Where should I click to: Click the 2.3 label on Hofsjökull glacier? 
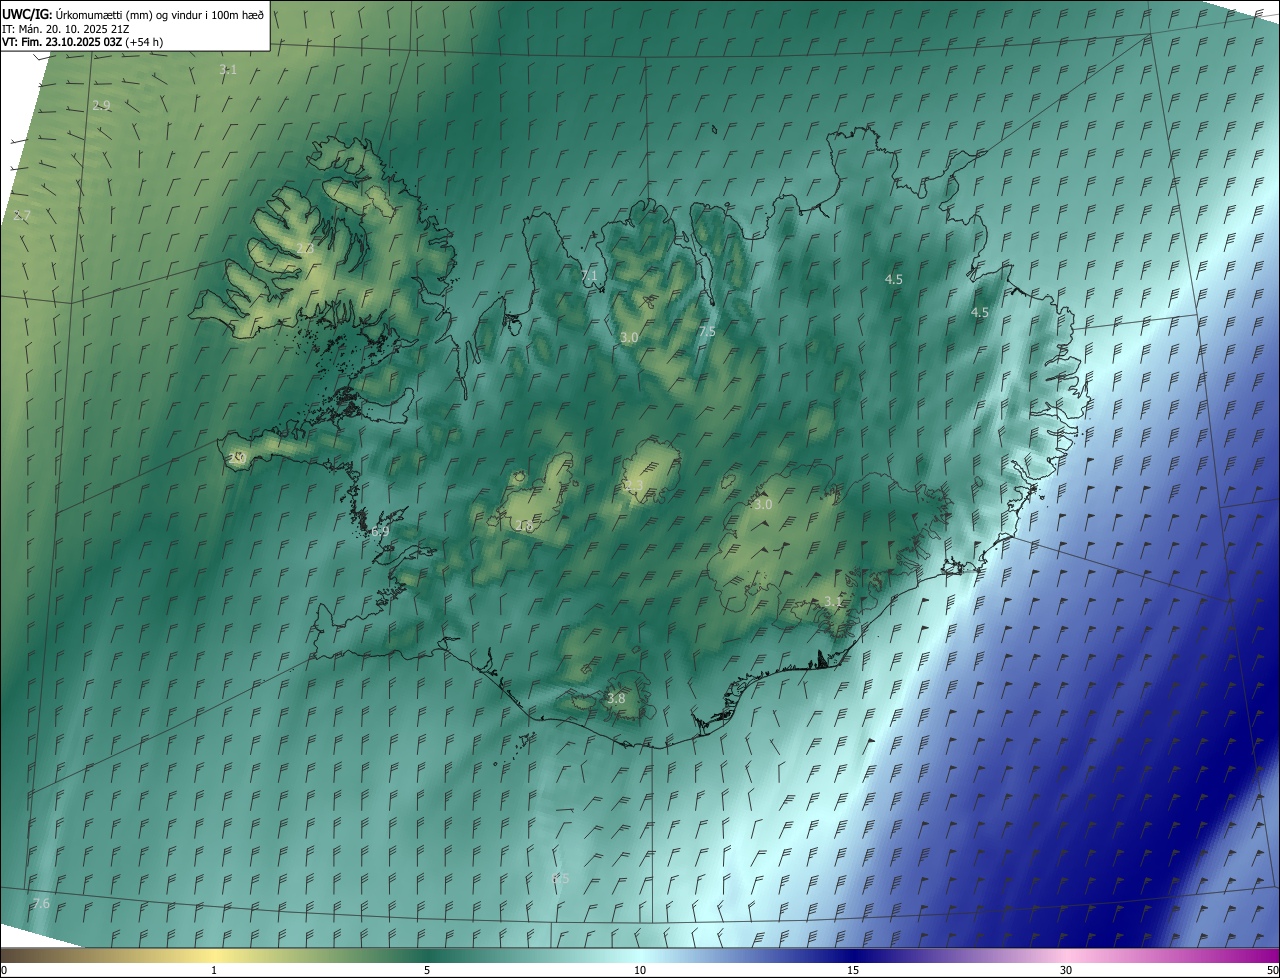click(634, 485)
